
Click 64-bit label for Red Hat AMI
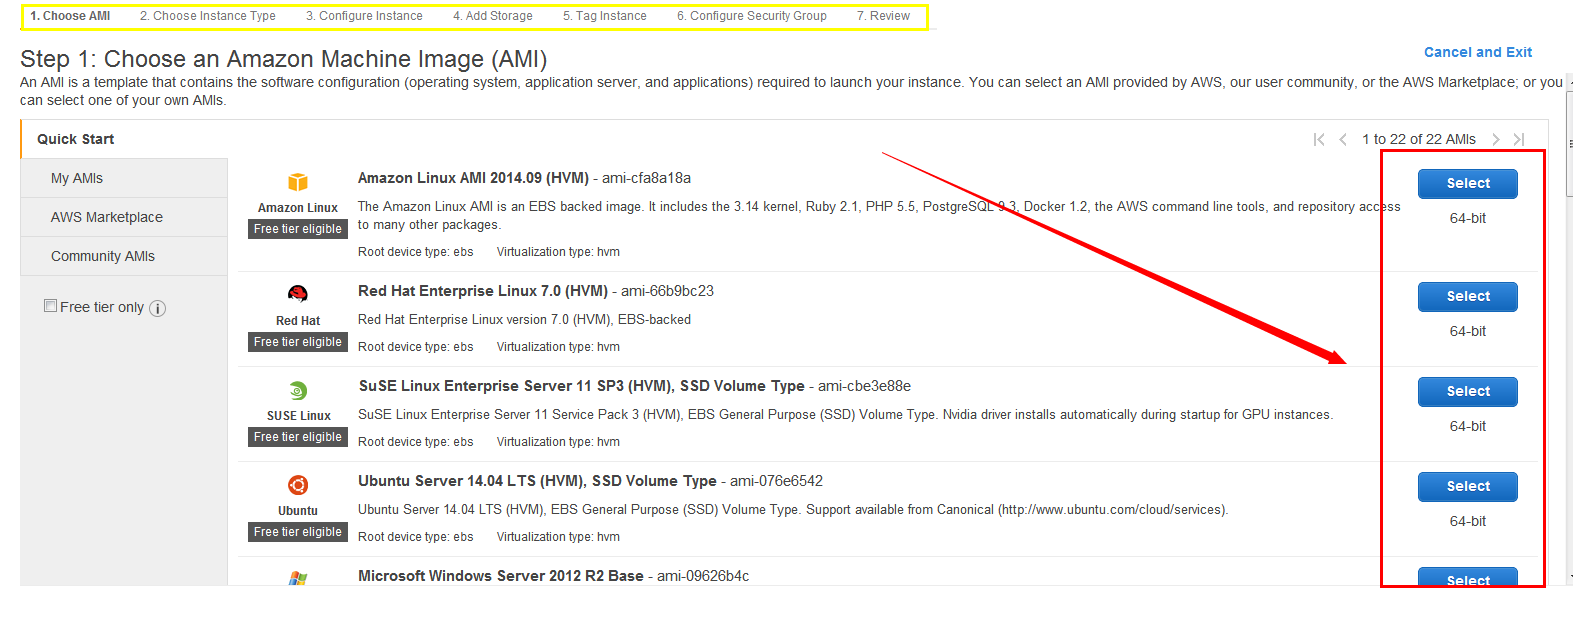[1468, 331]
